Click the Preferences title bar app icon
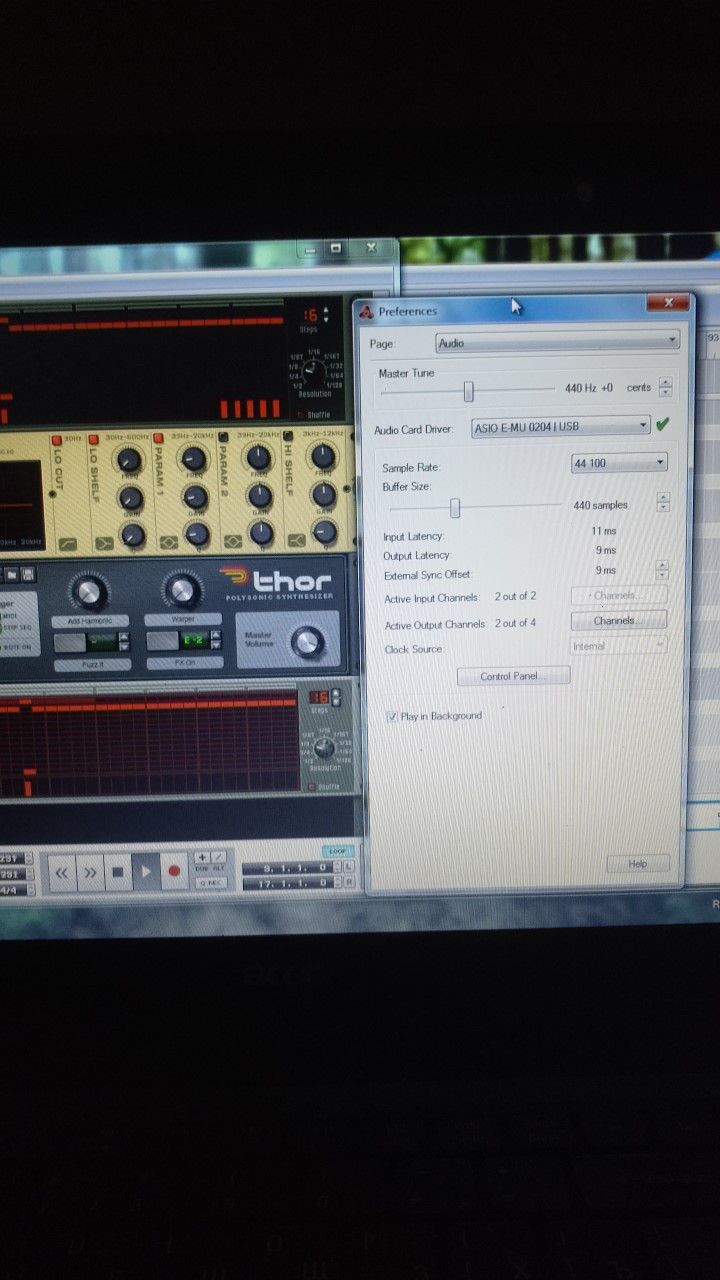Viewport: 720px width, 1280px height. (x=367, y=311)
